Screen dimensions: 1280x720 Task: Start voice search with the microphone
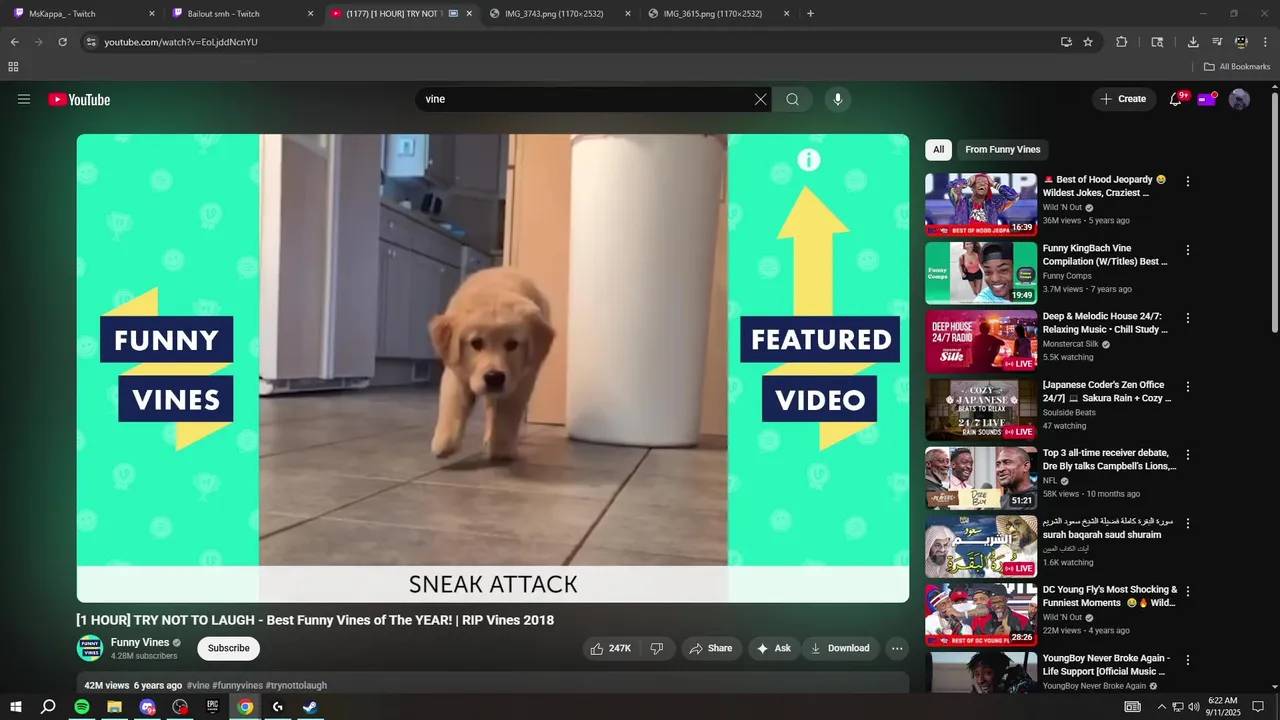tap(838, 99)
